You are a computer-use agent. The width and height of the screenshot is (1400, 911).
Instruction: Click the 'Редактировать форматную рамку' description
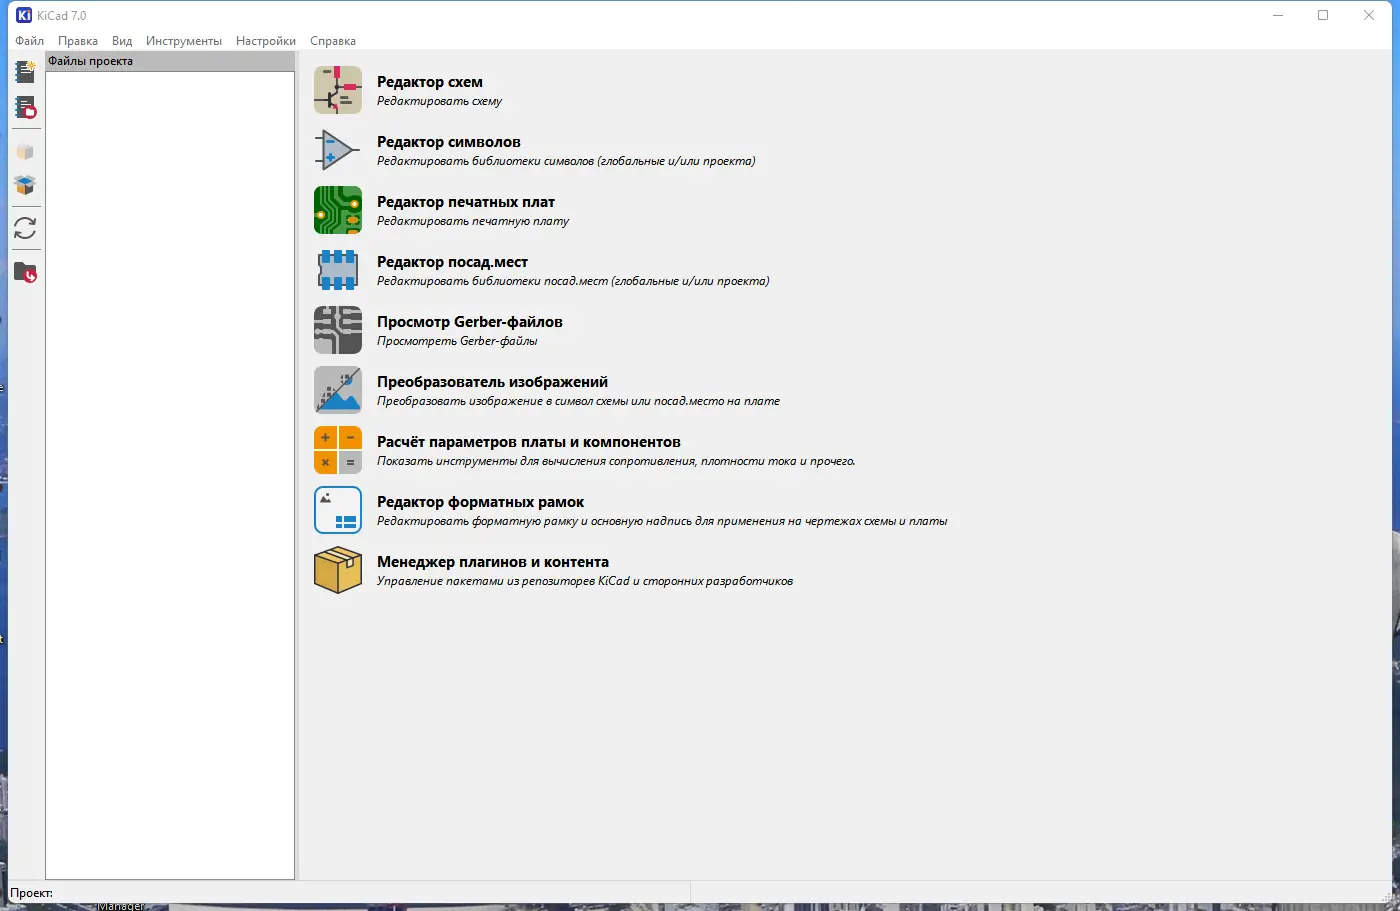662,521
